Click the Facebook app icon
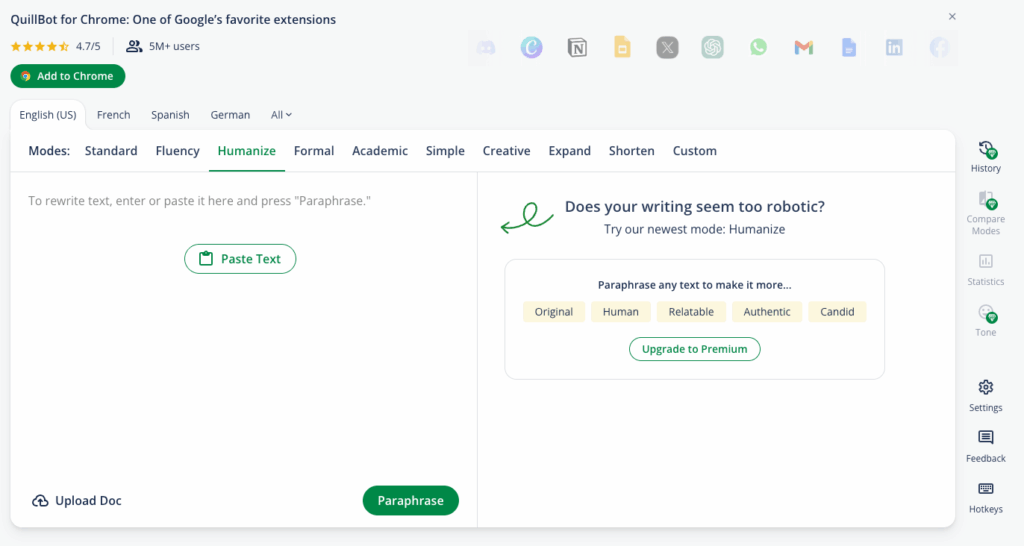Screen dimensions: 1024x546 [x=939, y=47]
